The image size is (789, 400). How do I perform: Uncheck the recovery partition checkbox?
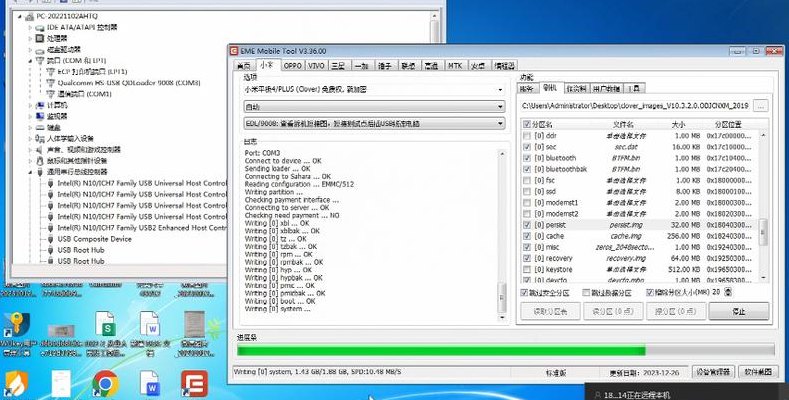(x=527, y=258)
